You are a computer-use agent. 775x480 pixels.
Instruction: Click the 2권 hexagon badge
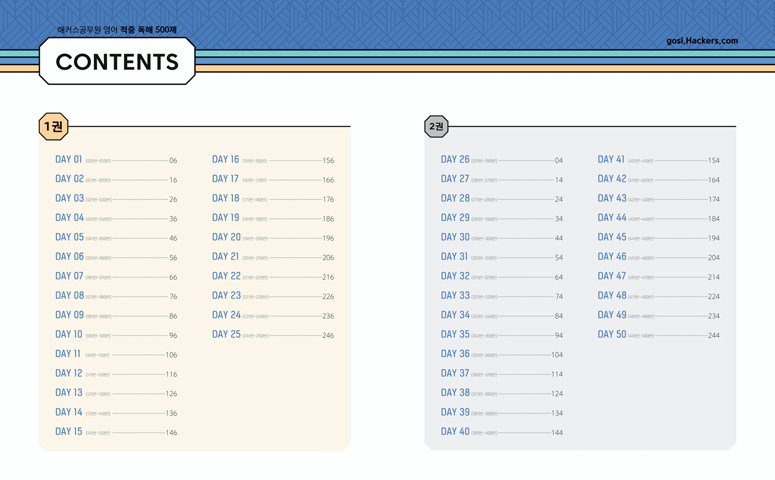pyautogui.click(x=436, y=127)
